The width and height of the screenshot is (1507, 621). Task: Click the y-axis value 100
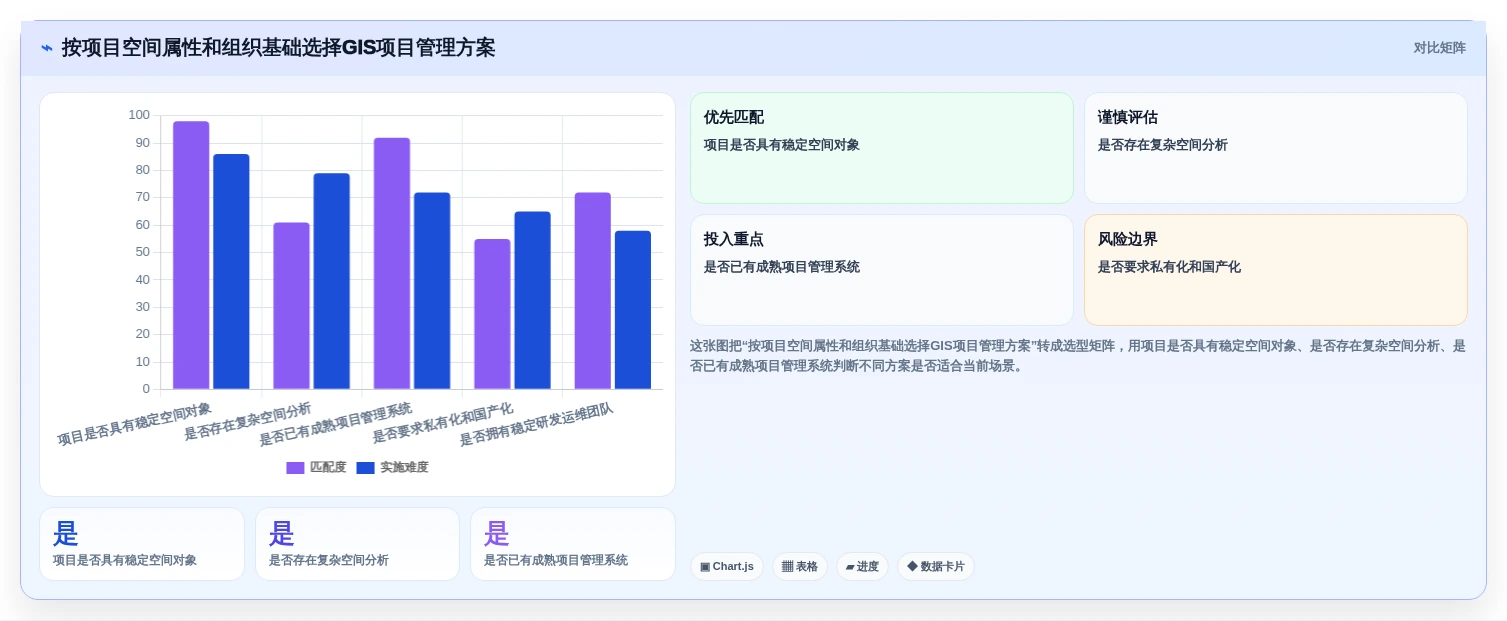click(139, 115)
